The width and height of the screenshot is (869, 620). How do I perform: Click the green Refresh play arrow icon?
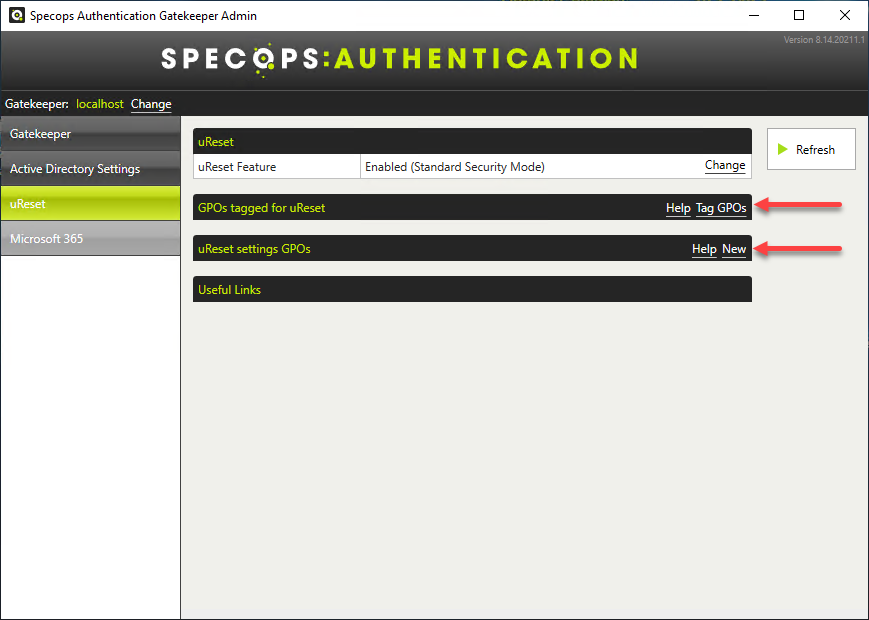[783, 149]
